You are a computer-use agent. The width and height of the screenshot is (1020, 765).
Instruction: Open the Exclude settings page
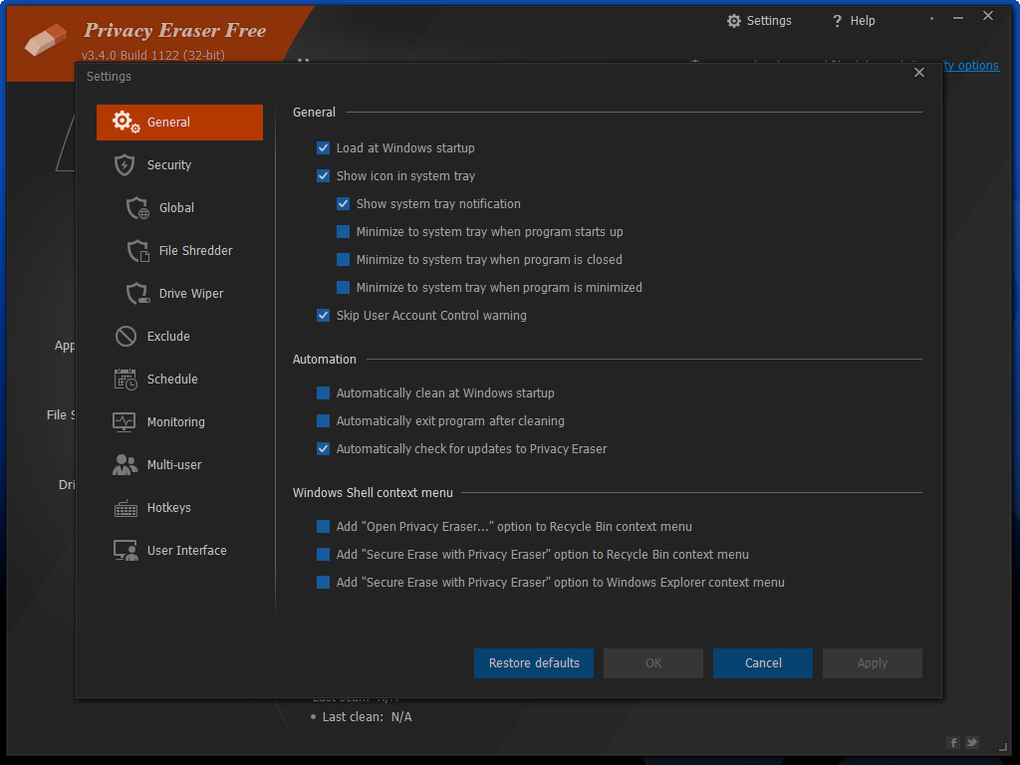180,336
